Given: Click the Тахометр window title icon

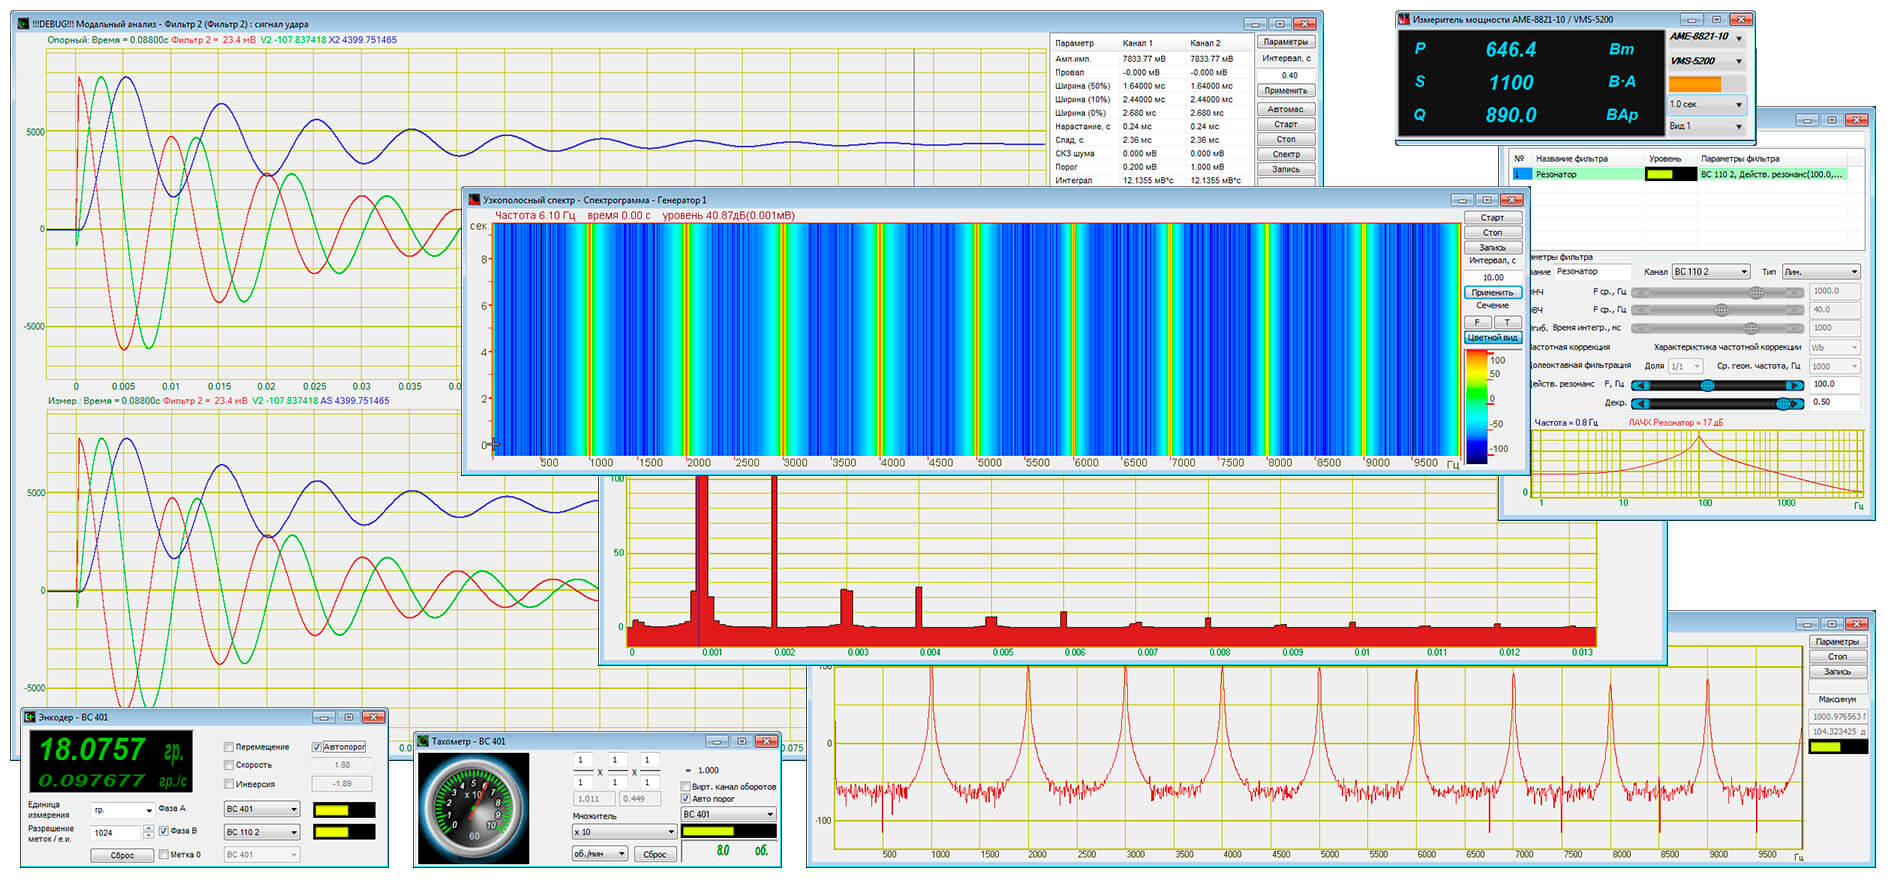Looking at the screenshot, I should (x=423, y=741).
